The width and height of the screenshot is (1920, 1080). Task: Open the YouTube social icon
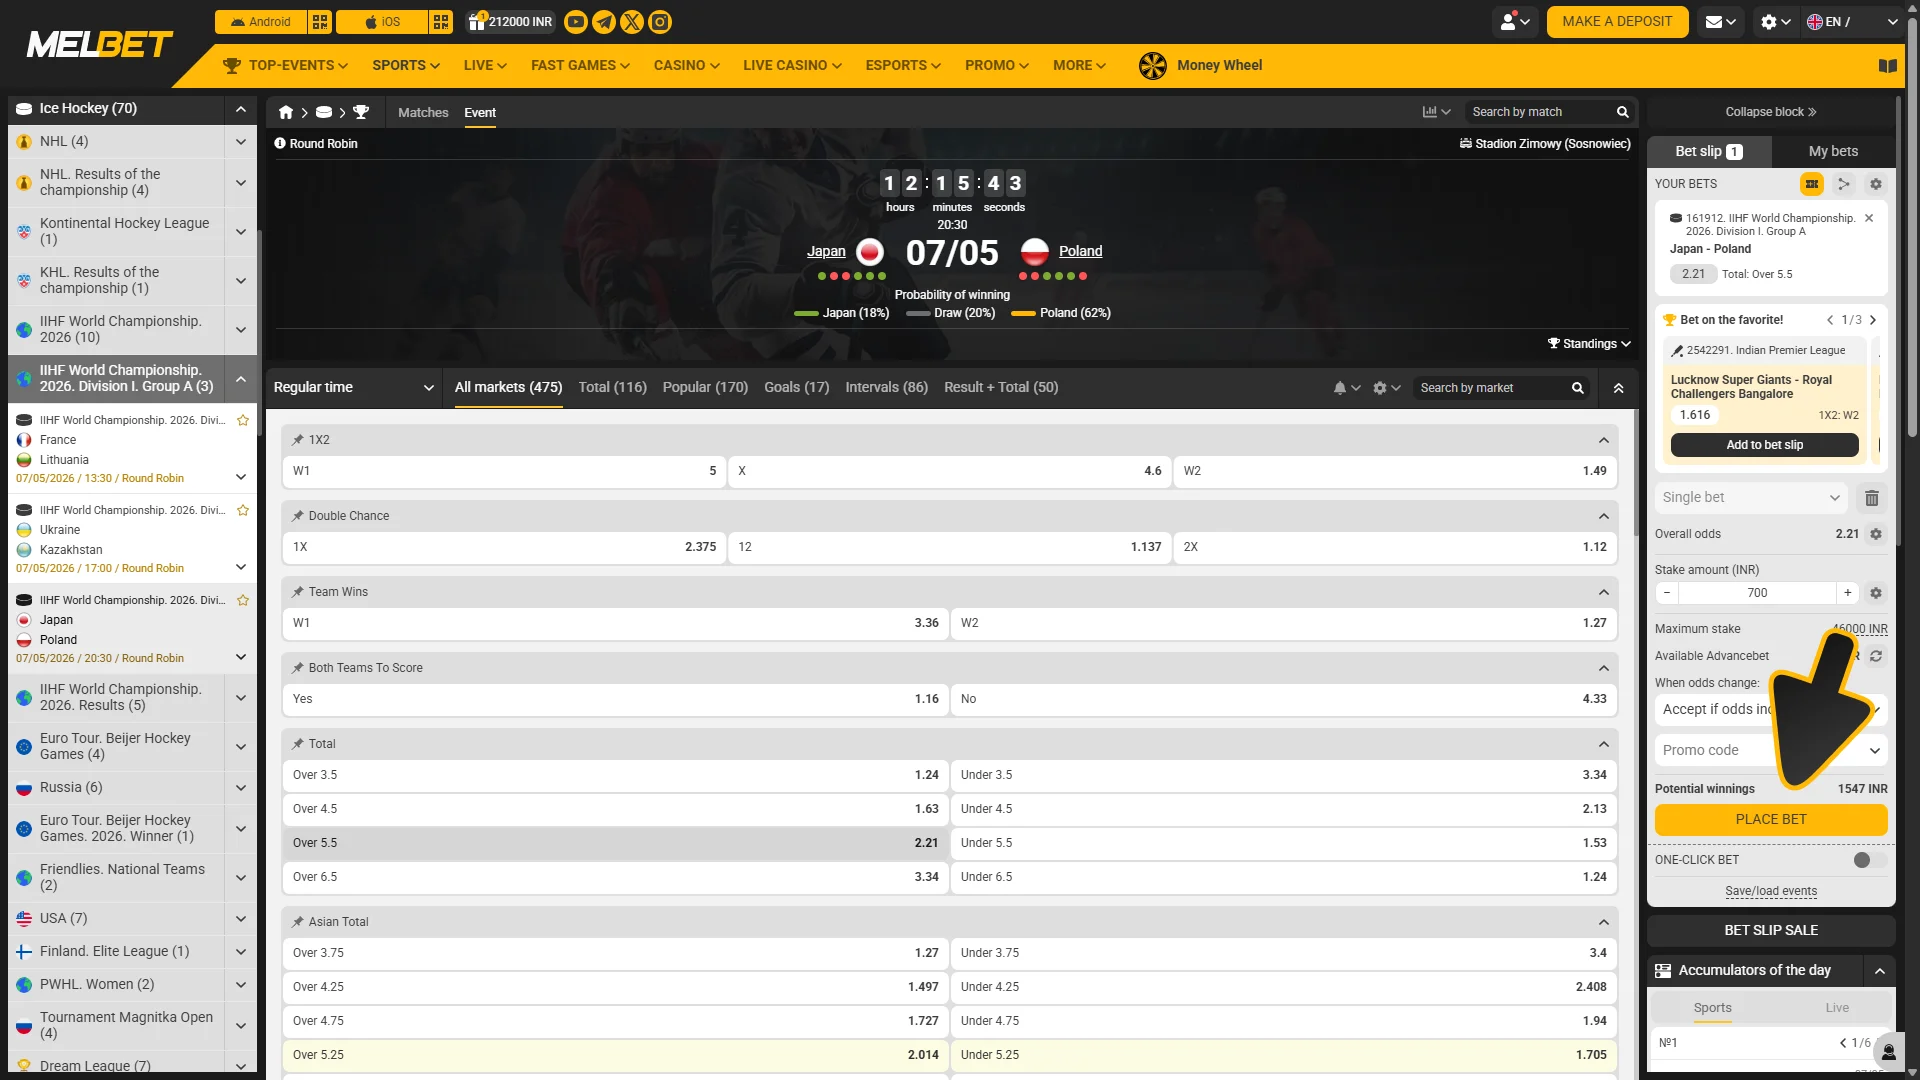(x=576, y=22)
